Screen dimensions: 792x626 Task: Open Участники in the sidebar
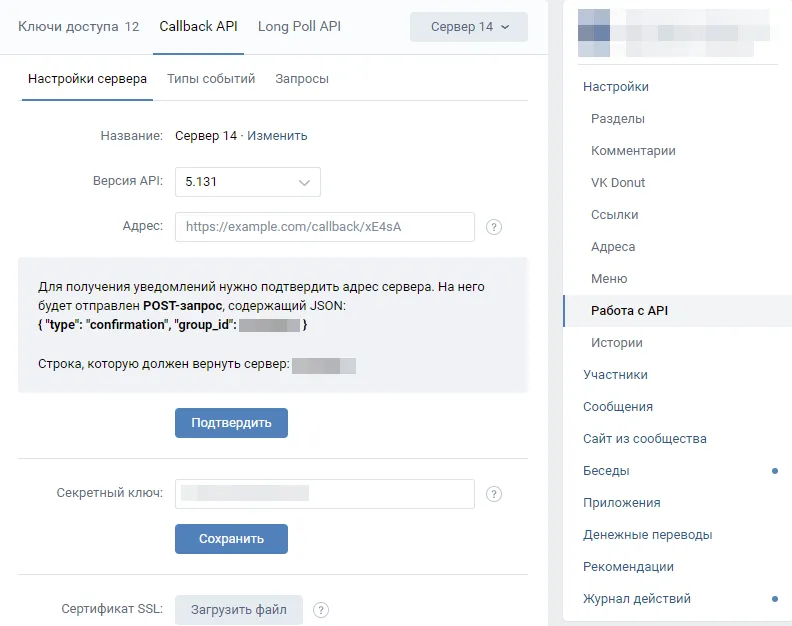point(615,375)
